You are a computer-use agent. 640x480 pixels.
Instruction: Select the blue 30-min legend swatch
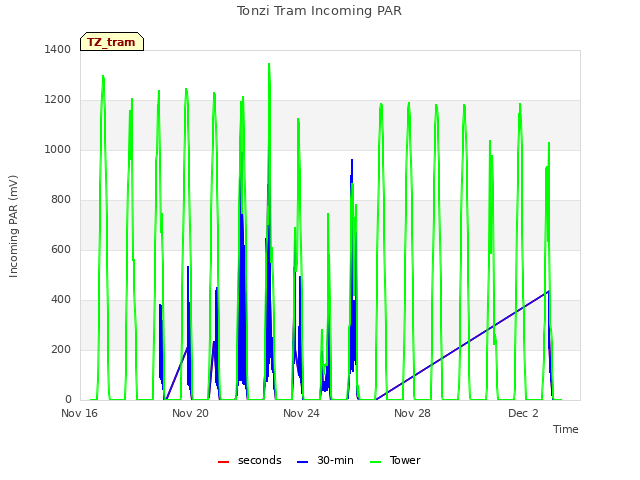pos(302,462)
